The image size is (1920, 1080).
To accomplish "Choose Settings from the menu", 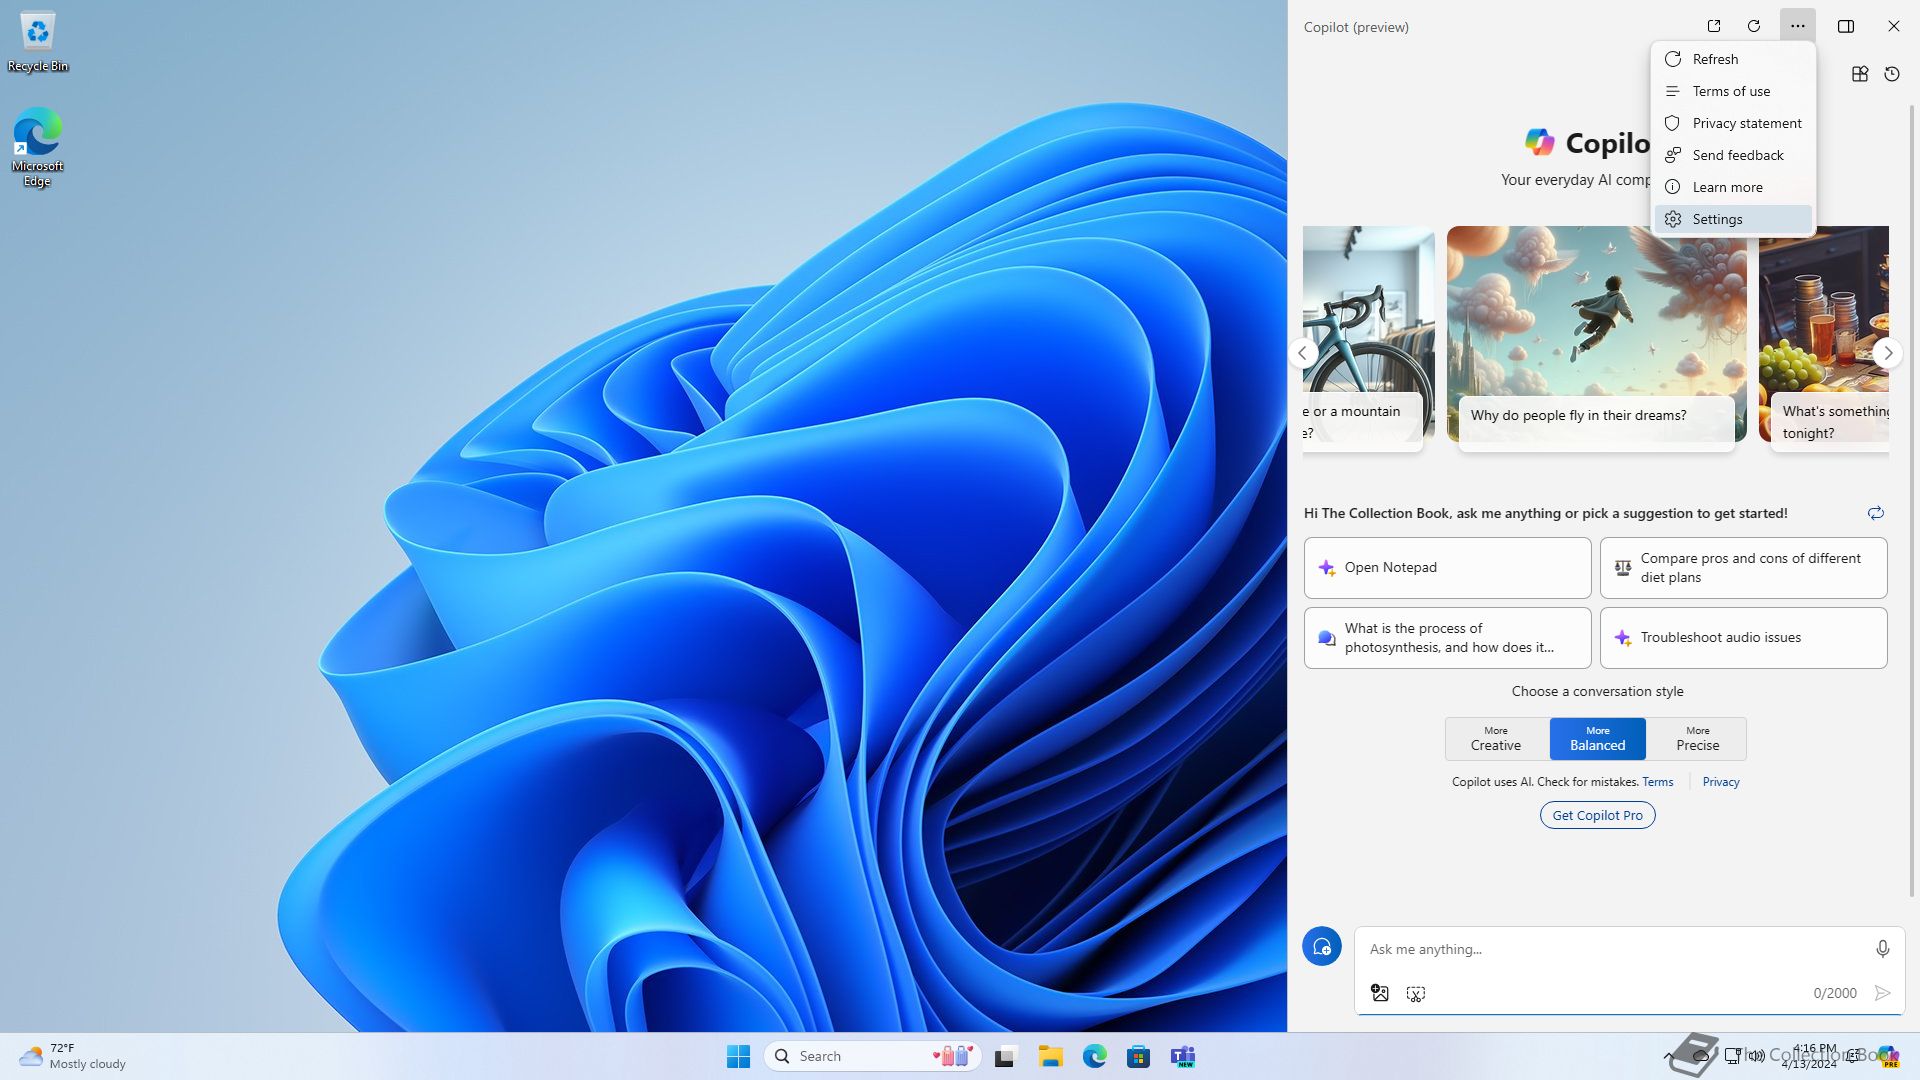I will pos(1733,219).
